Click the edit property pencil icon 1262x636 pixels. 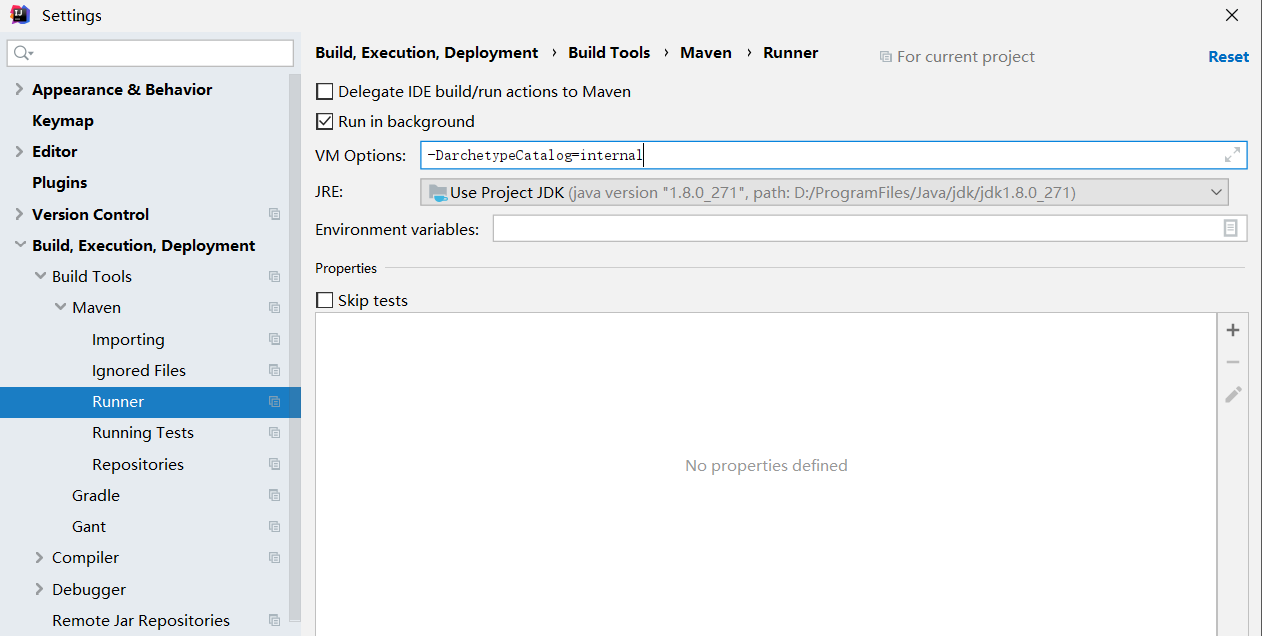(x=1233, y=394)
